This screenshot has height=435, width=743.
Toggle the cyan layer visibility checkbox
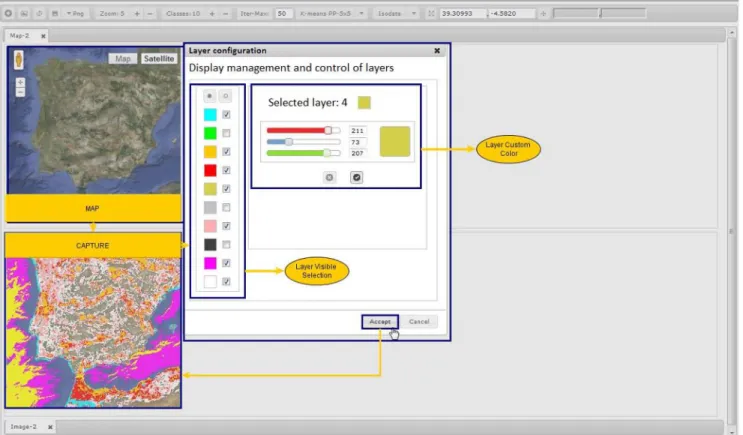click(227, 115)
